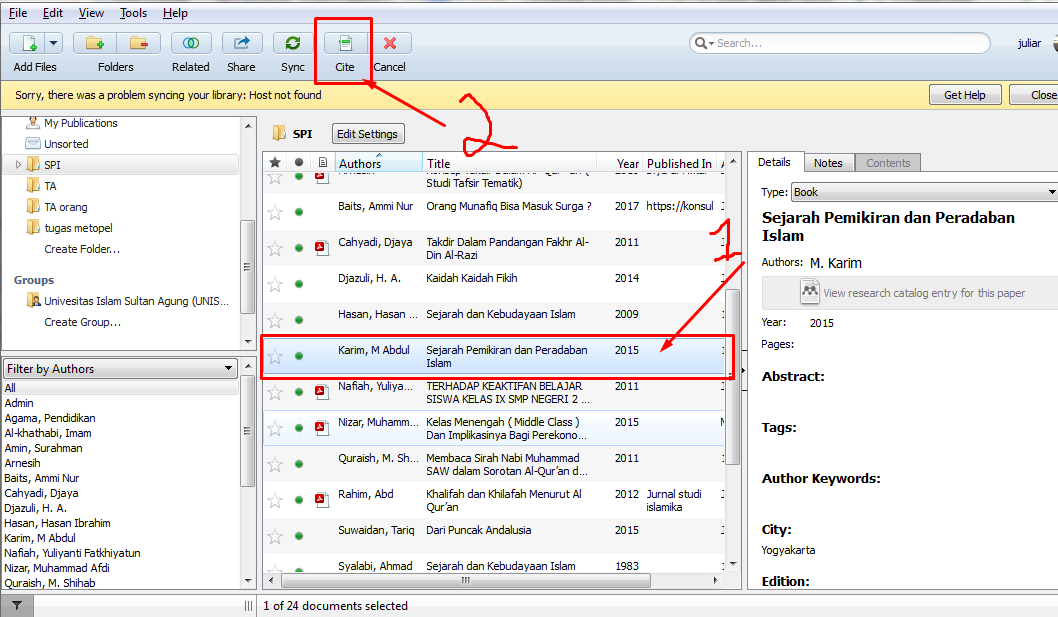Viewport: 1058px width, 617px height.
Task: Open the document Type dropdown showing Book
Action: pyautogui.click(x=924, y=192)
